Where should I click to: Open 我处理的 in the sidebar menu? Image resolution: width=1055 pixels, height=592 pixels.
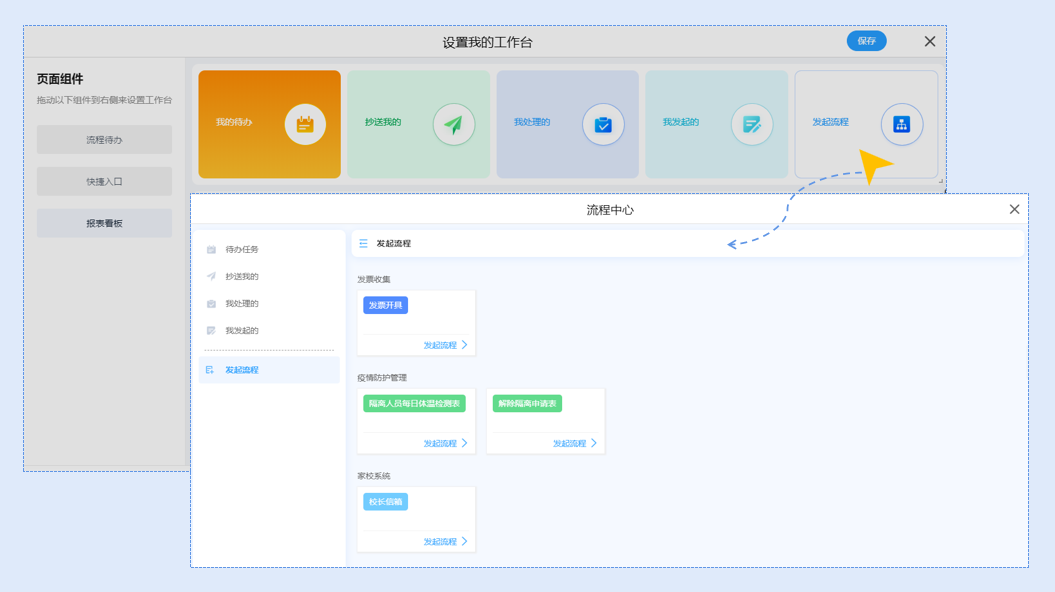tap(241, 304)
